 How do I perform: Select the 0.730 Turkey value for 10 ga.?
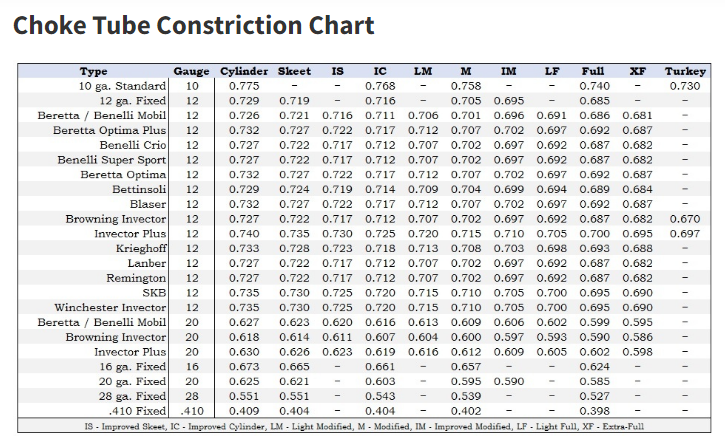pyautogui.click(x=685, y=86)
